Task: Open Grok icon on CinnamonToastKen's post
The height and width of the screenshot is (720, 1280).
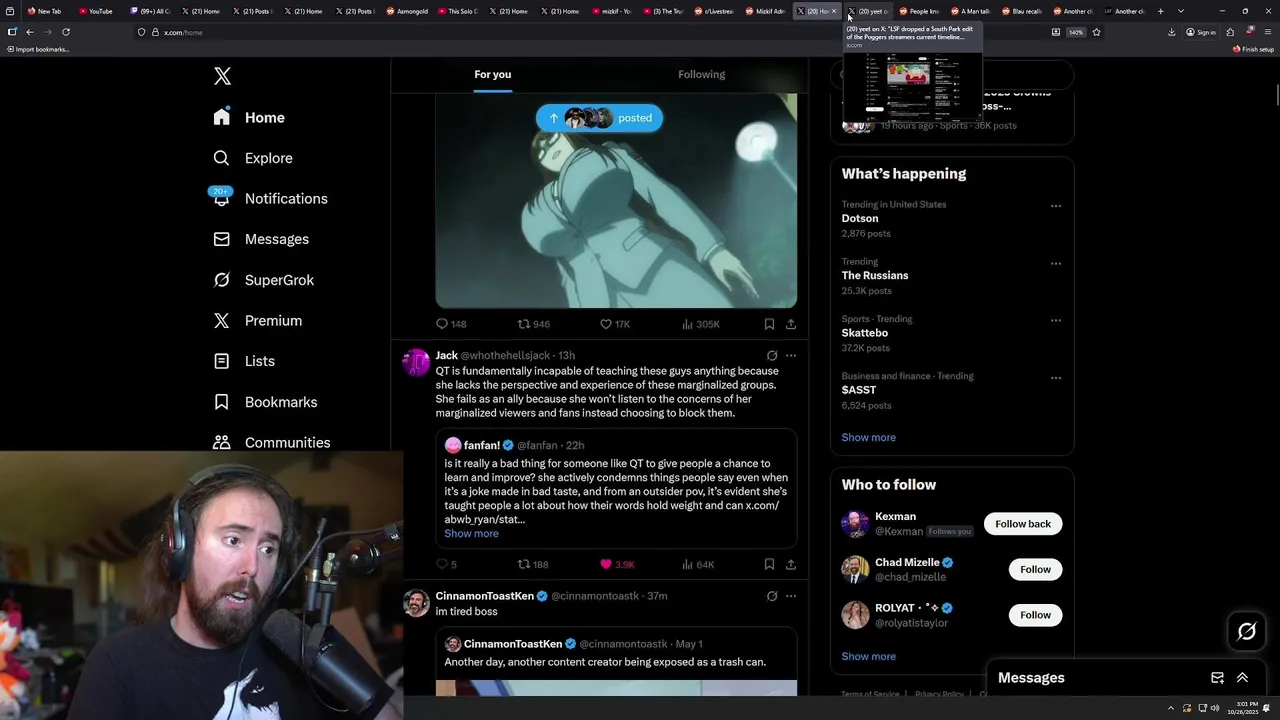Action: pyautogui.click(x=772, y=596)
